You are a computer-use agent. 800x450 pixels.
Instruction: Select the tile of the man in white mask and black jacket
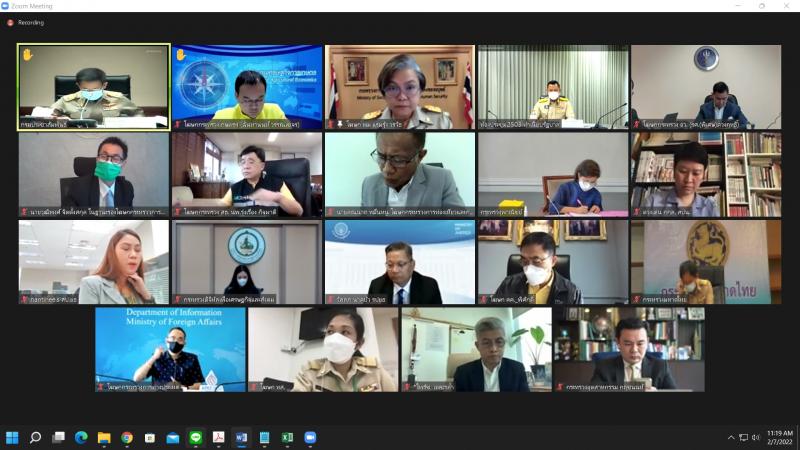point(553,262)
